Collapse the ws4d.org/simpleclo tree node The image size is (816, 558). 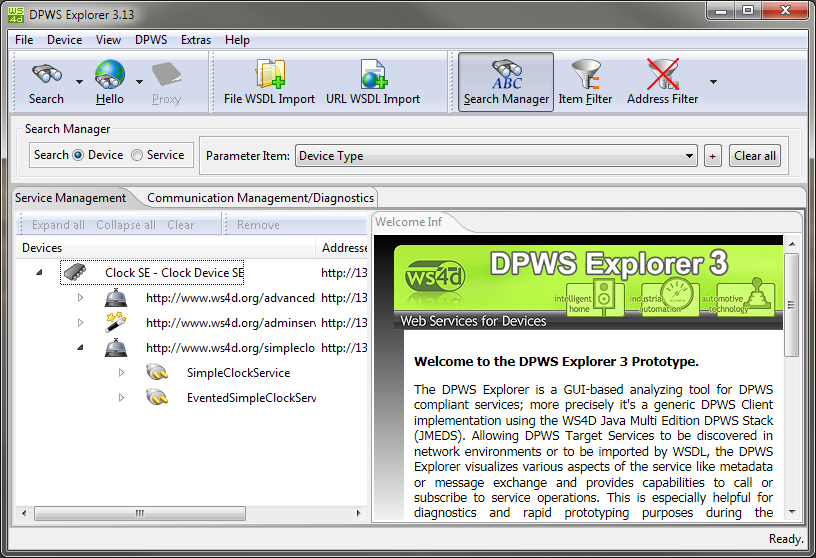[x=80, y=347]
